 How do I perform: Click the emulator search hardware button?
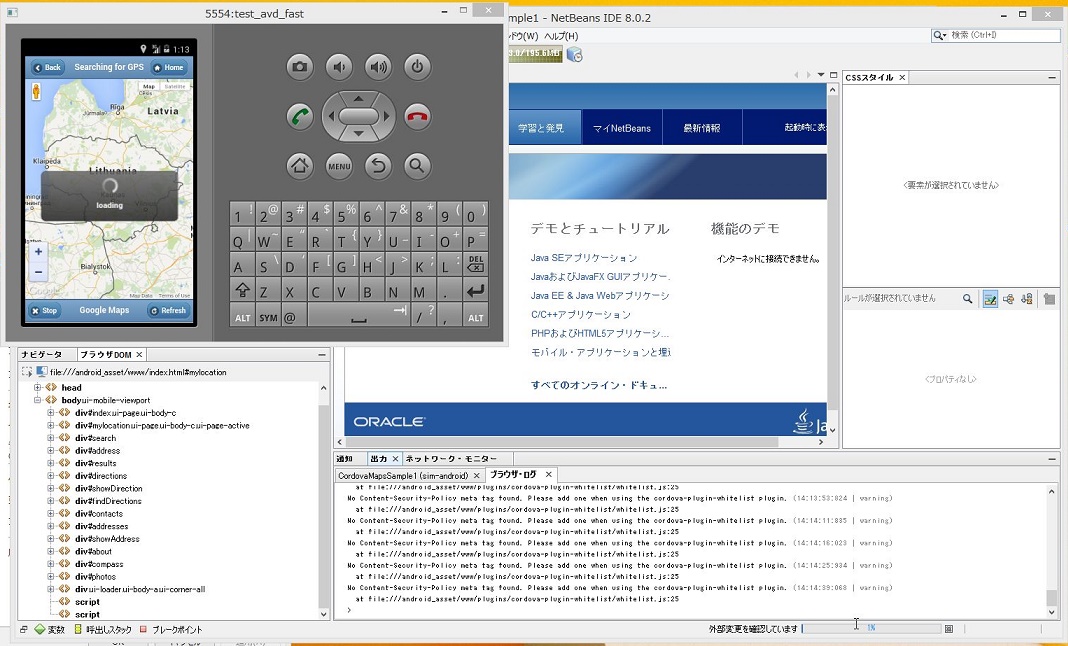click(x=417, y=166)
